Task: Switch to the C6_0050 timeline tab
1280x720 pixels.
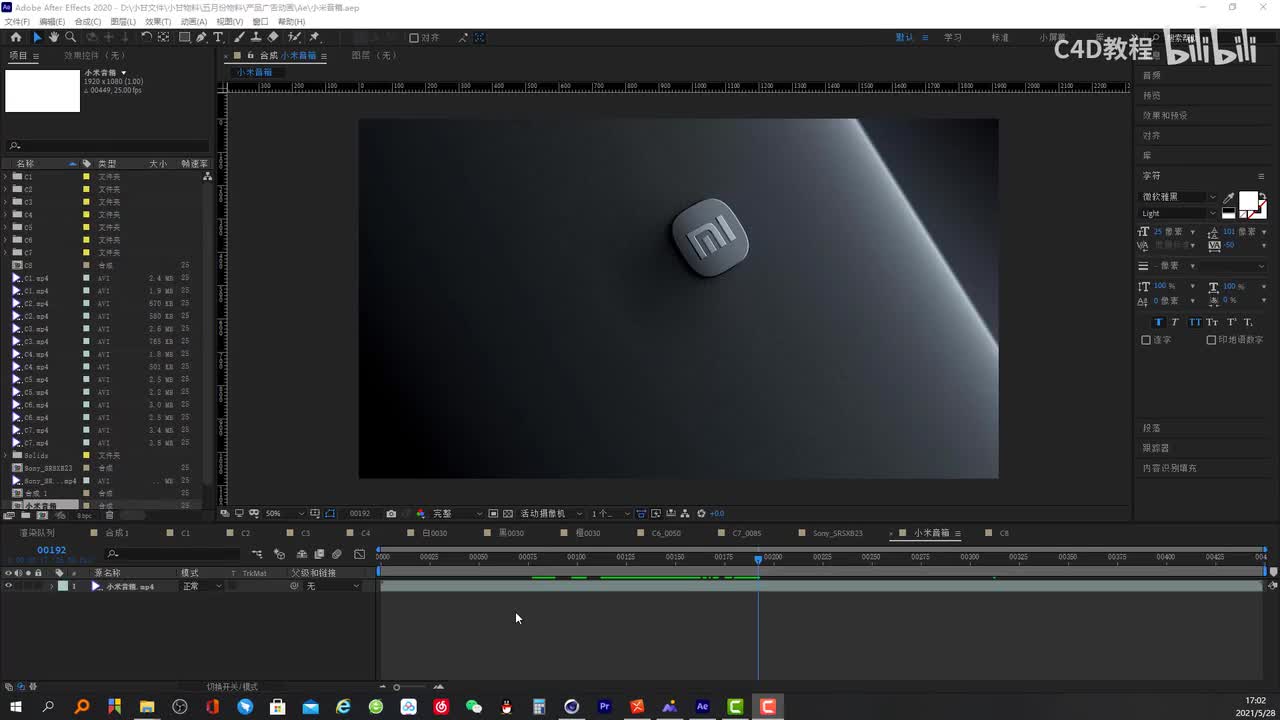Action: [666, 533]
